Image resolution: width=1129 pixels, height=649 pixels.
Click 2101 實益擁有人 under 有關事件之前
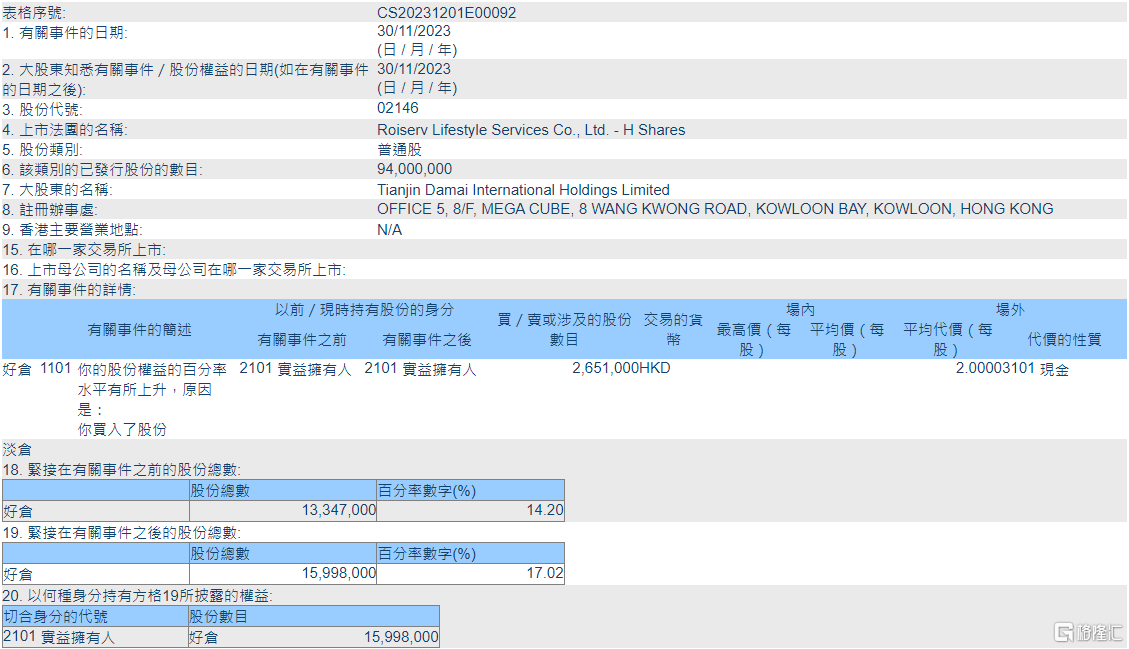tap(295, 369)
